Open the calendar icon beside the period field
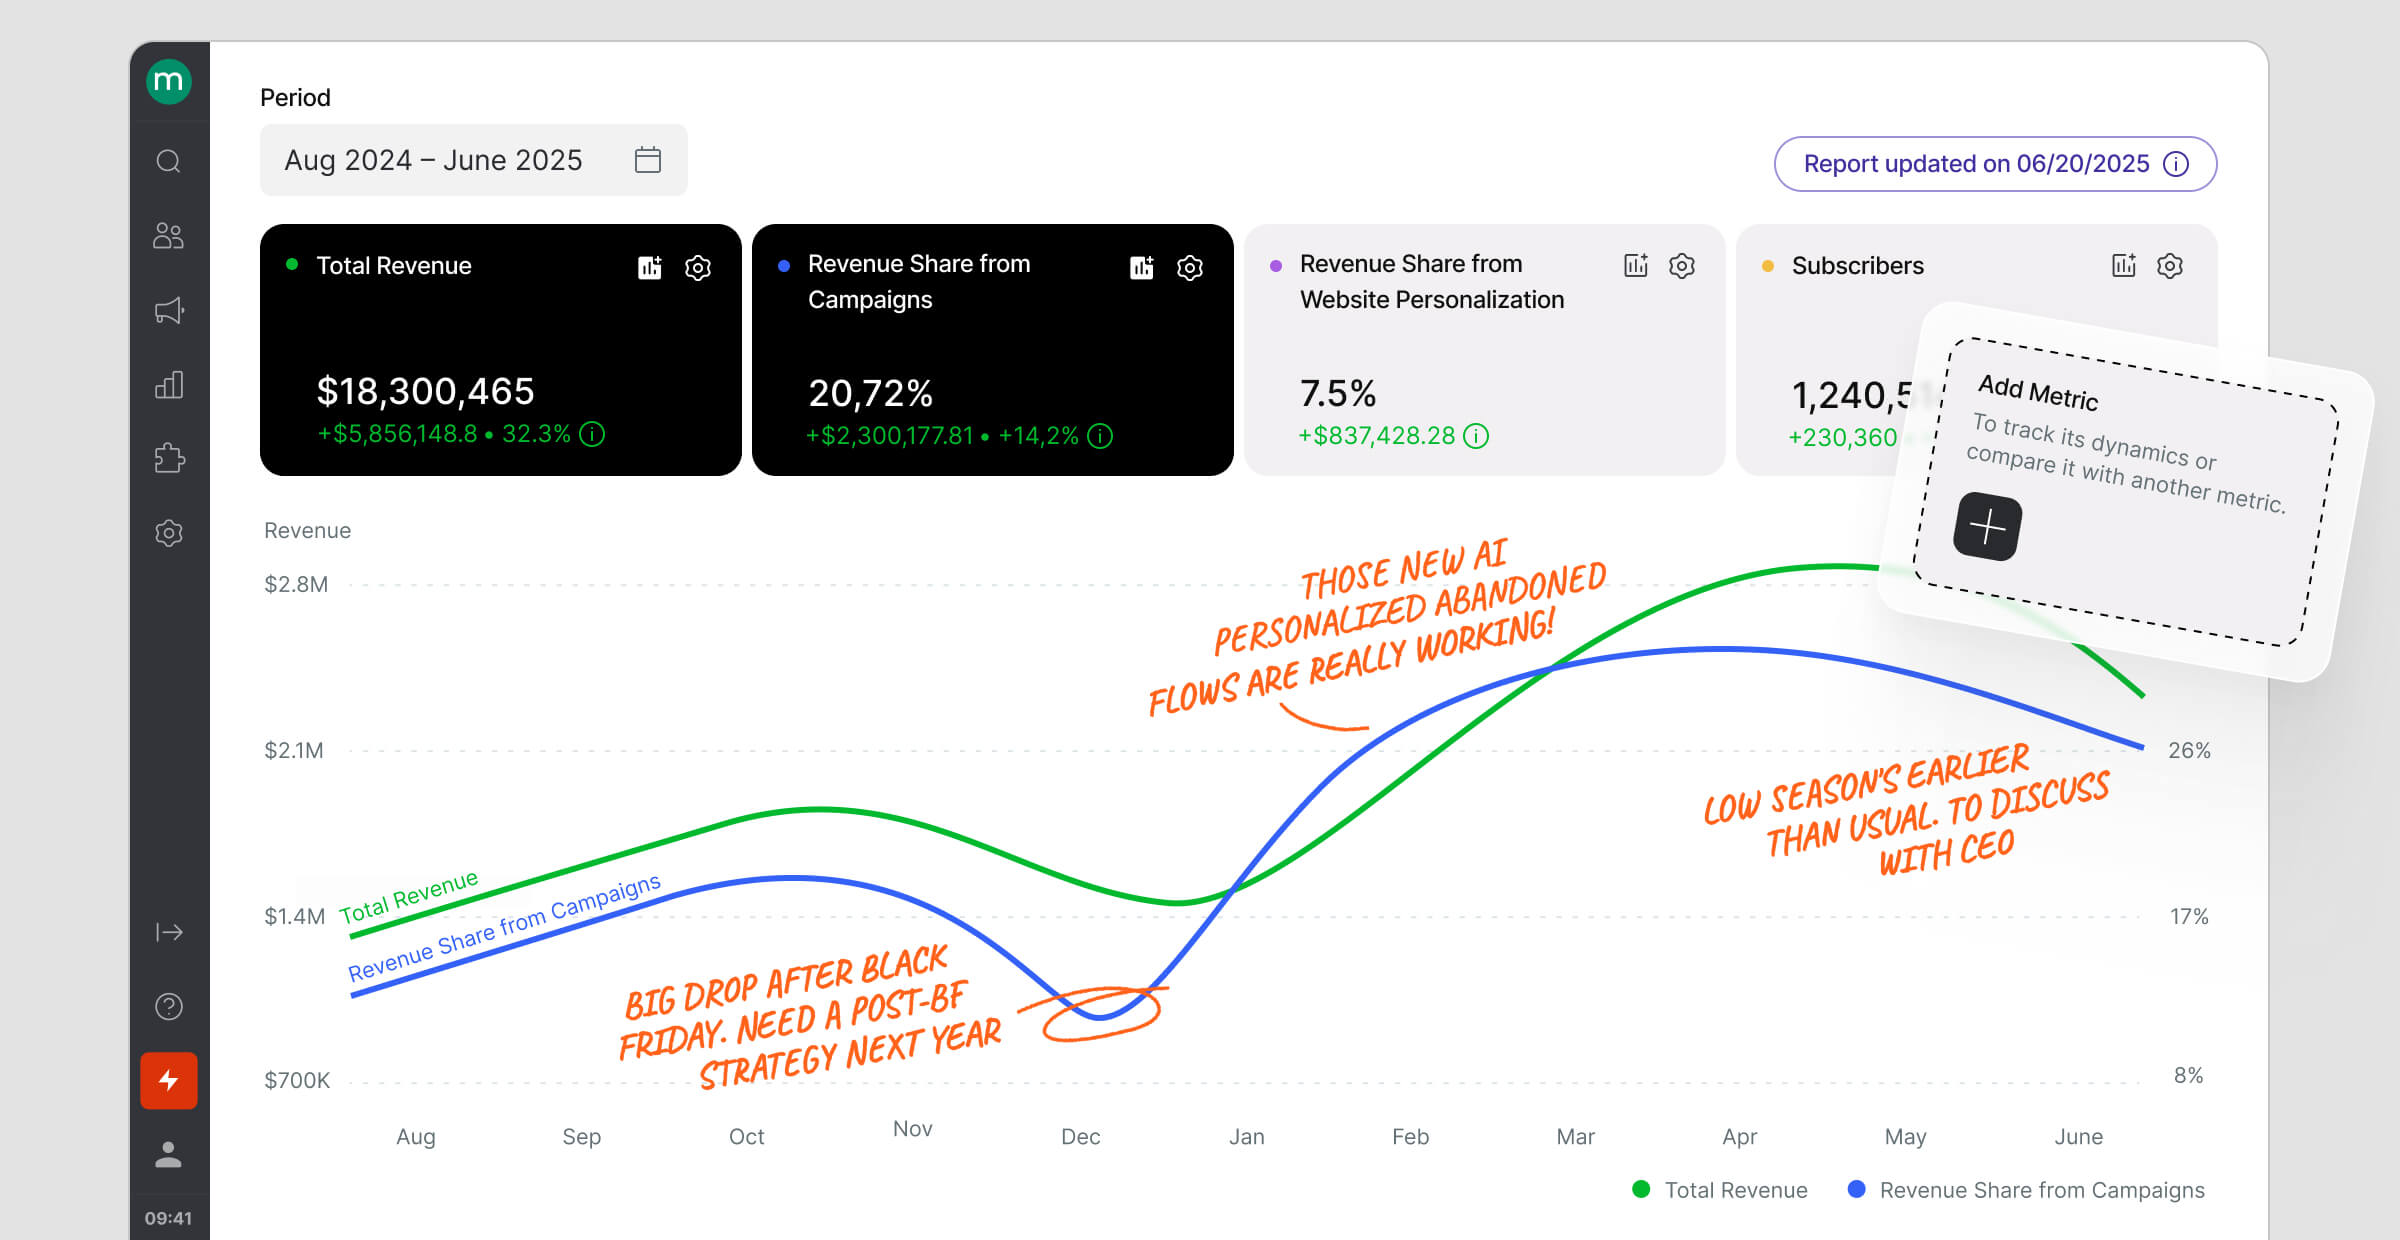 coord(647,160)
